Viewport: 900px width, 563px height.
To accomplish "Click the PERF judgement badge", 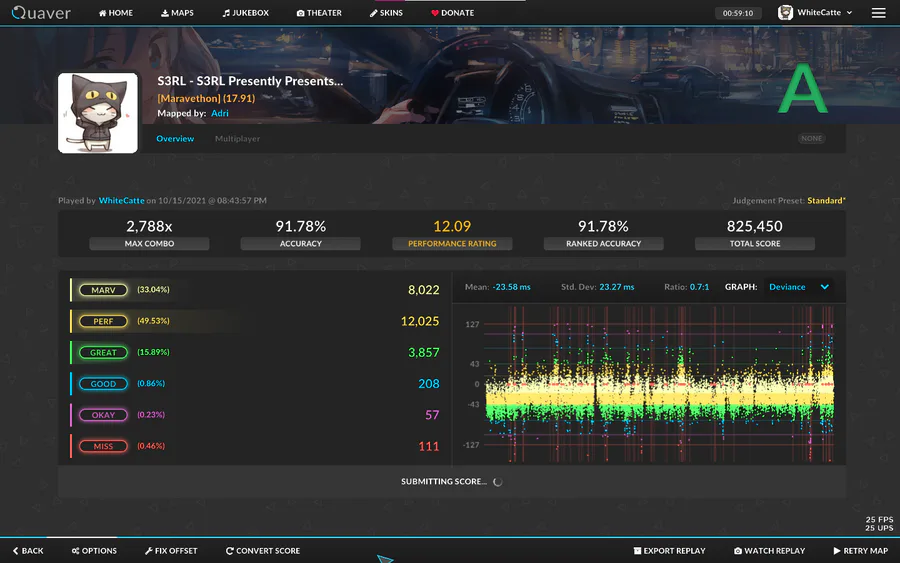I will pyautogui.click(x=103, y=321).
